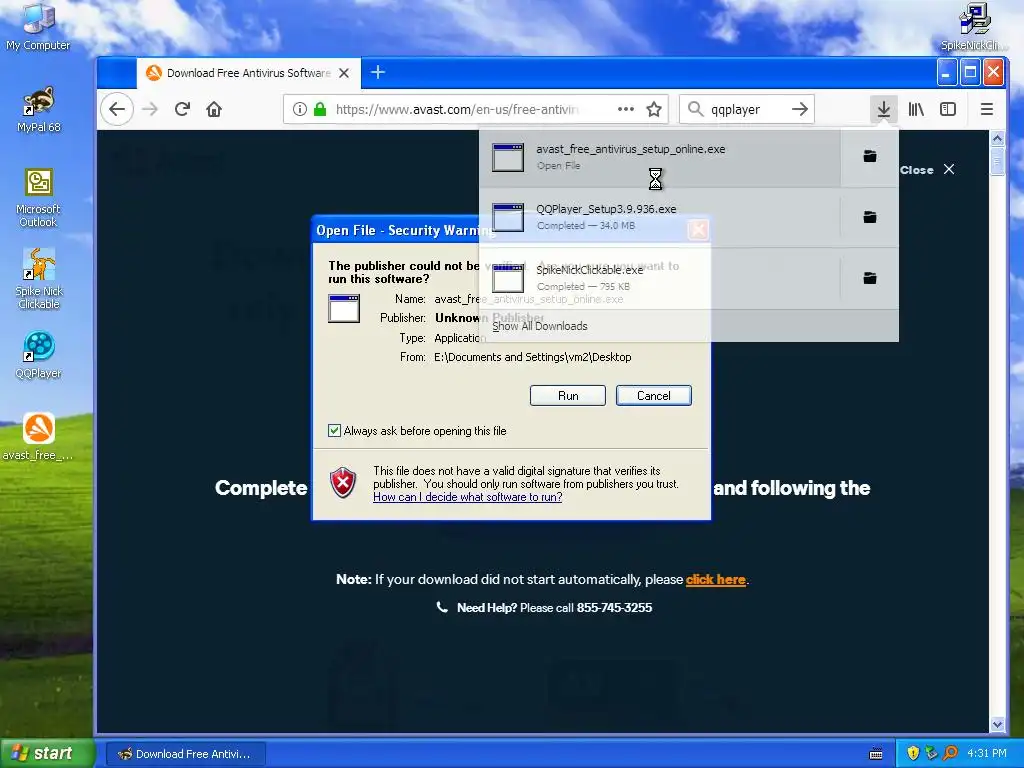Screen dimensions: 1024x768
Task: Click the magnifier tray icon
Action: click(950, 753)
